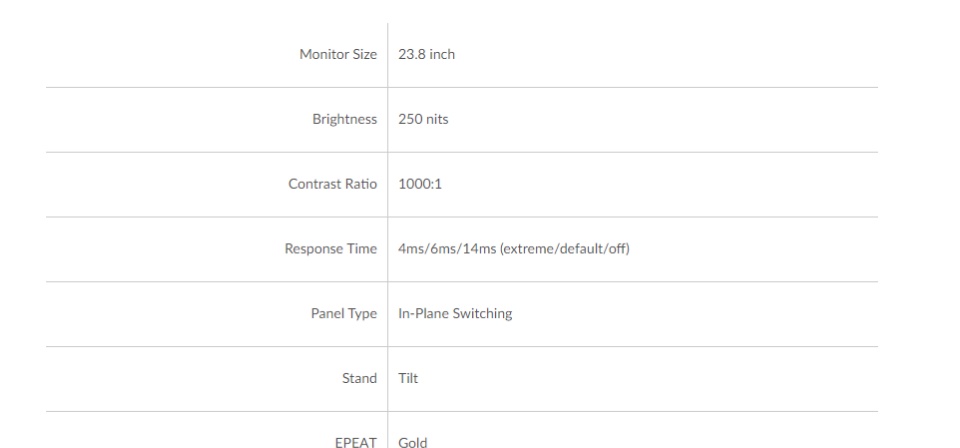Select the Tilt stand value
960x448 pixels.
(408, 378)
